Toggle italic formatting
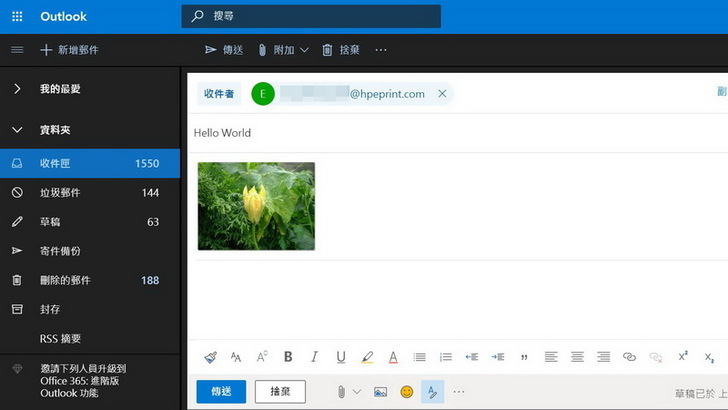 [x=314, y=357]
